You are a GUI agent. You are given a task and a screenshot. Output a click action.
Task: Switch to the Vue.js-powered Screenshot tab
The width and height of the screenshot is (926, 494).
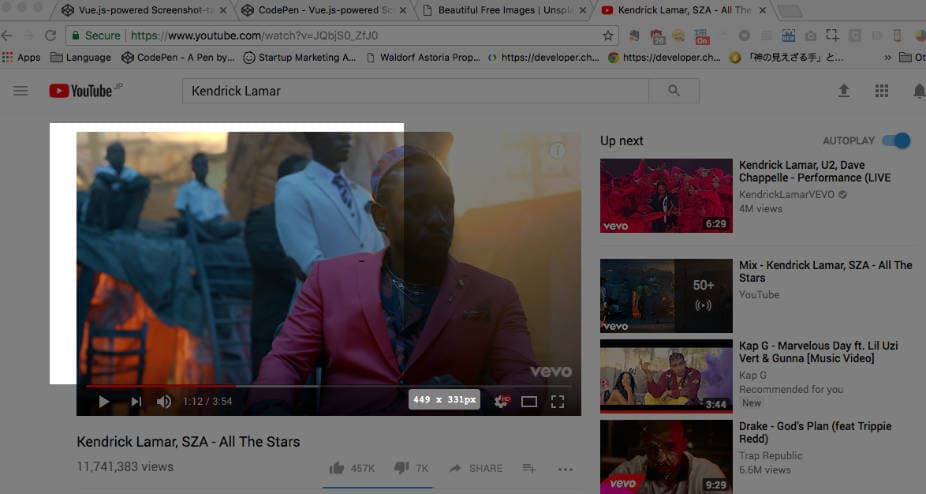click(x=145, y=10)
